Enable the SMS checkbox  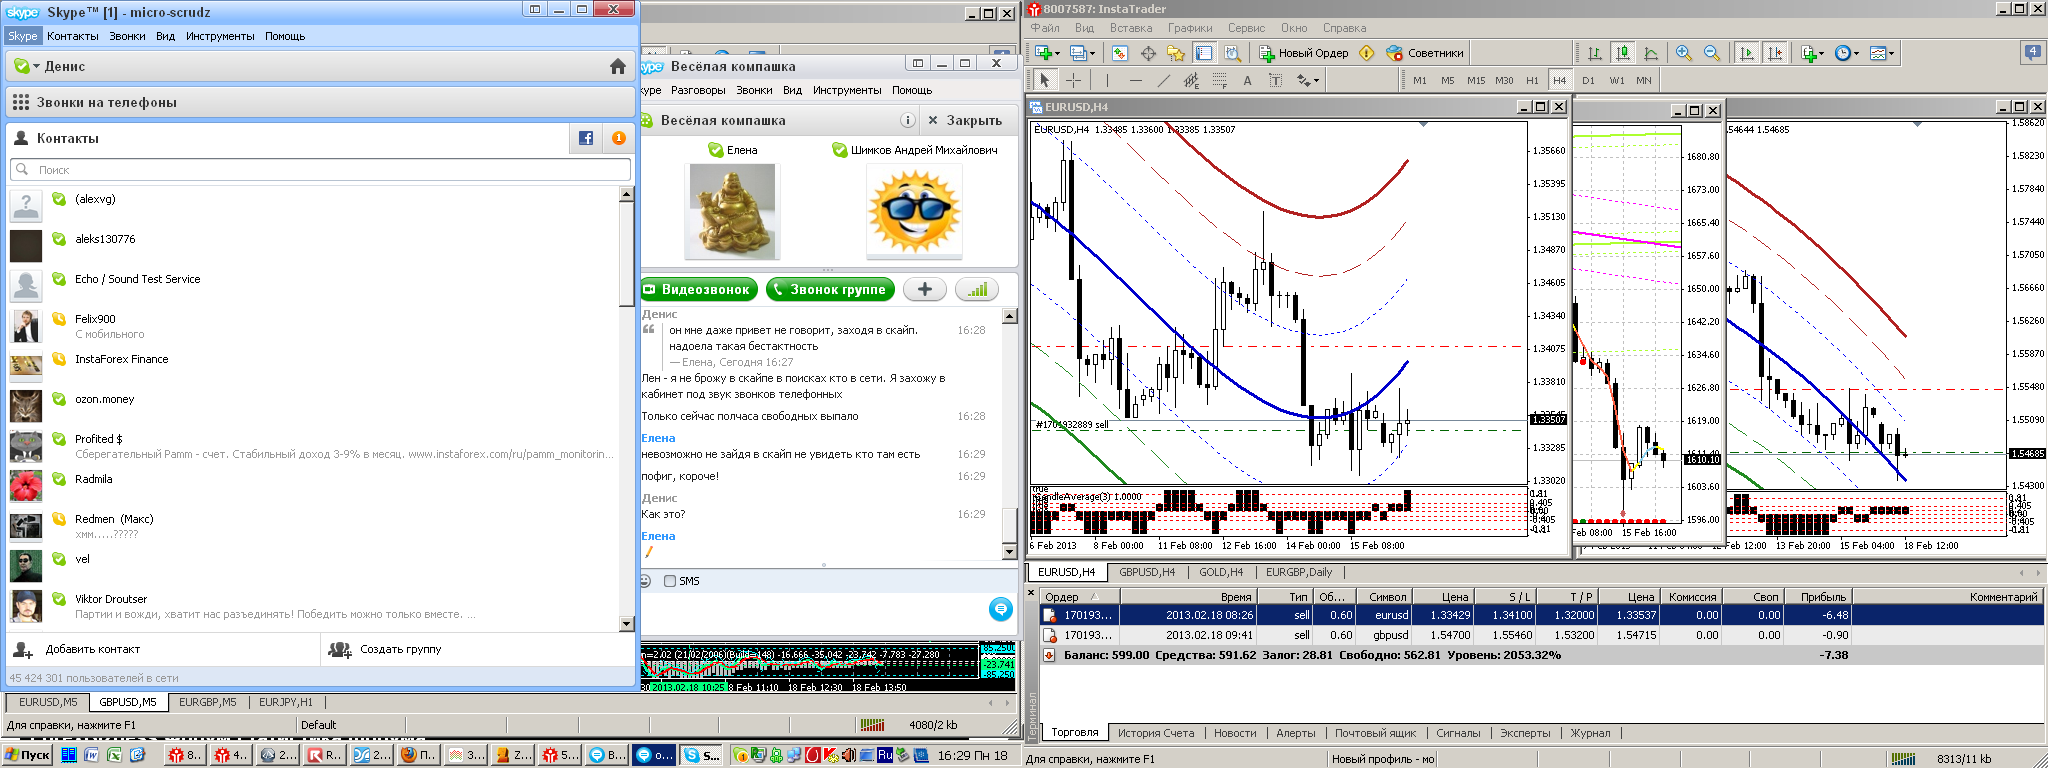coord(670,581)
